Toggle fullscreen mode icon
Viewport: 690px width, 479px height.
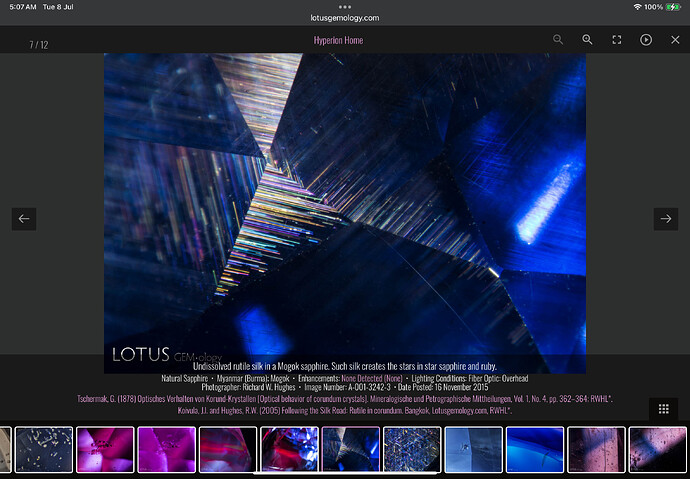617,40
